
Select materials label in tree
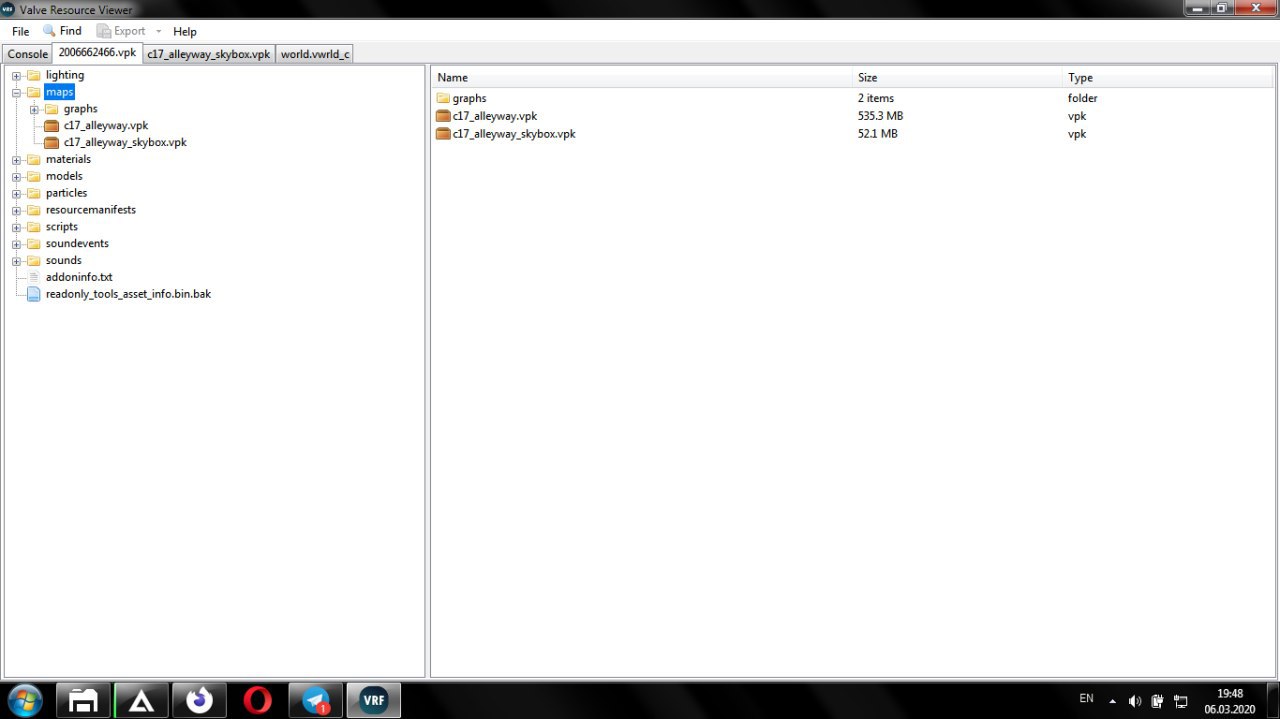click(68, 159)
